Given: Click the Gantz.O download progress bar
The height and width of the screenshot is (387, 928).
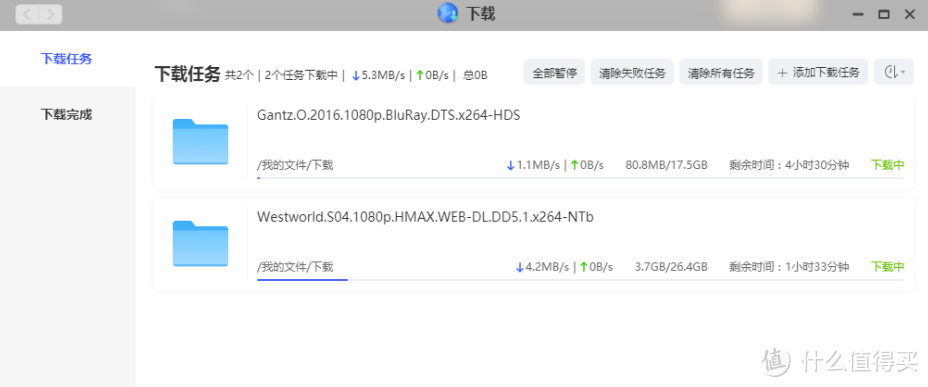Looking at the screenshot, I should (581, 178).
